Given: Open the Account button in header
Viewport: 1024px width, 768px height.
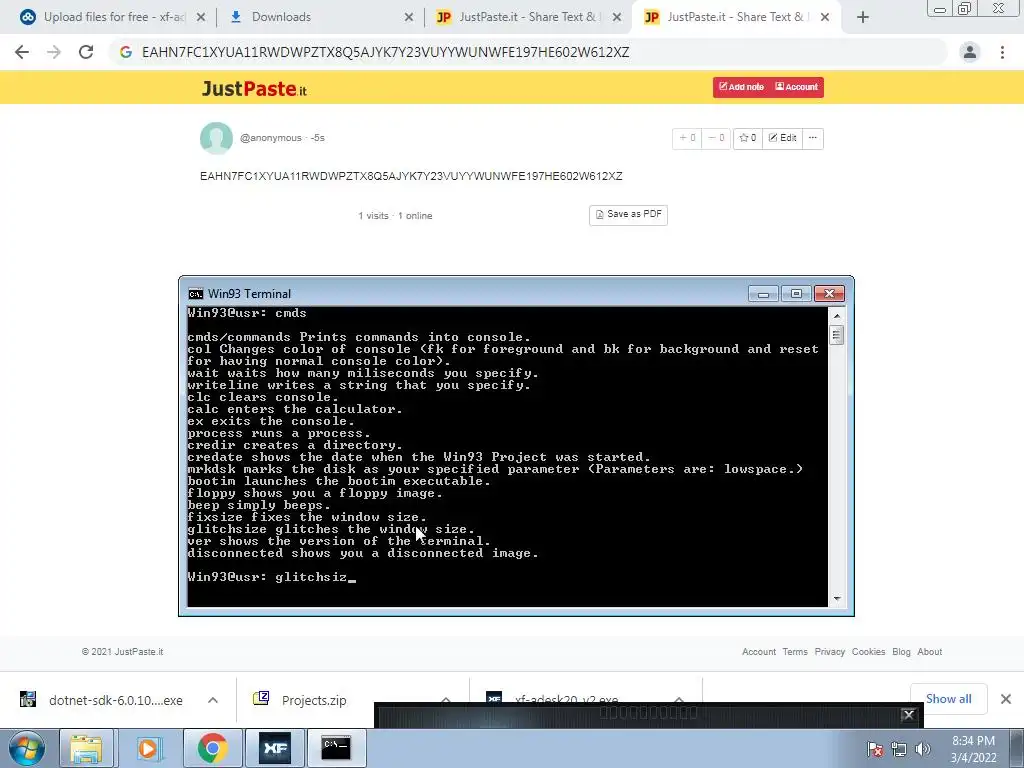Looking at the screenshot, I should coord(796,87).
